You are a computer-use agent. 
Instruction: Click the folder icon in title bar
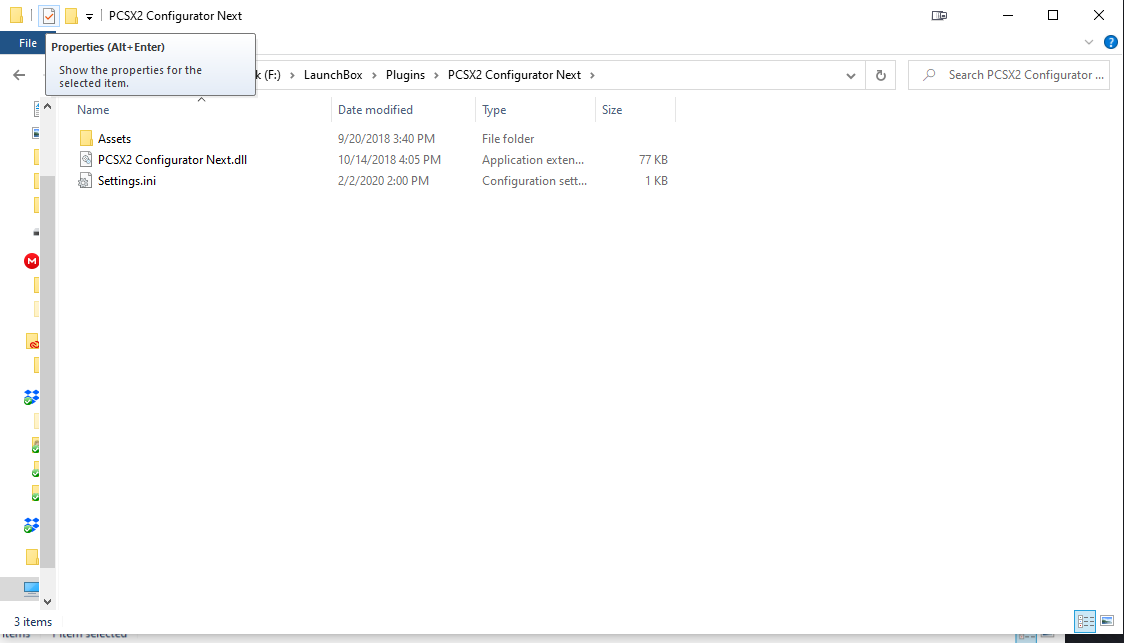16,15
